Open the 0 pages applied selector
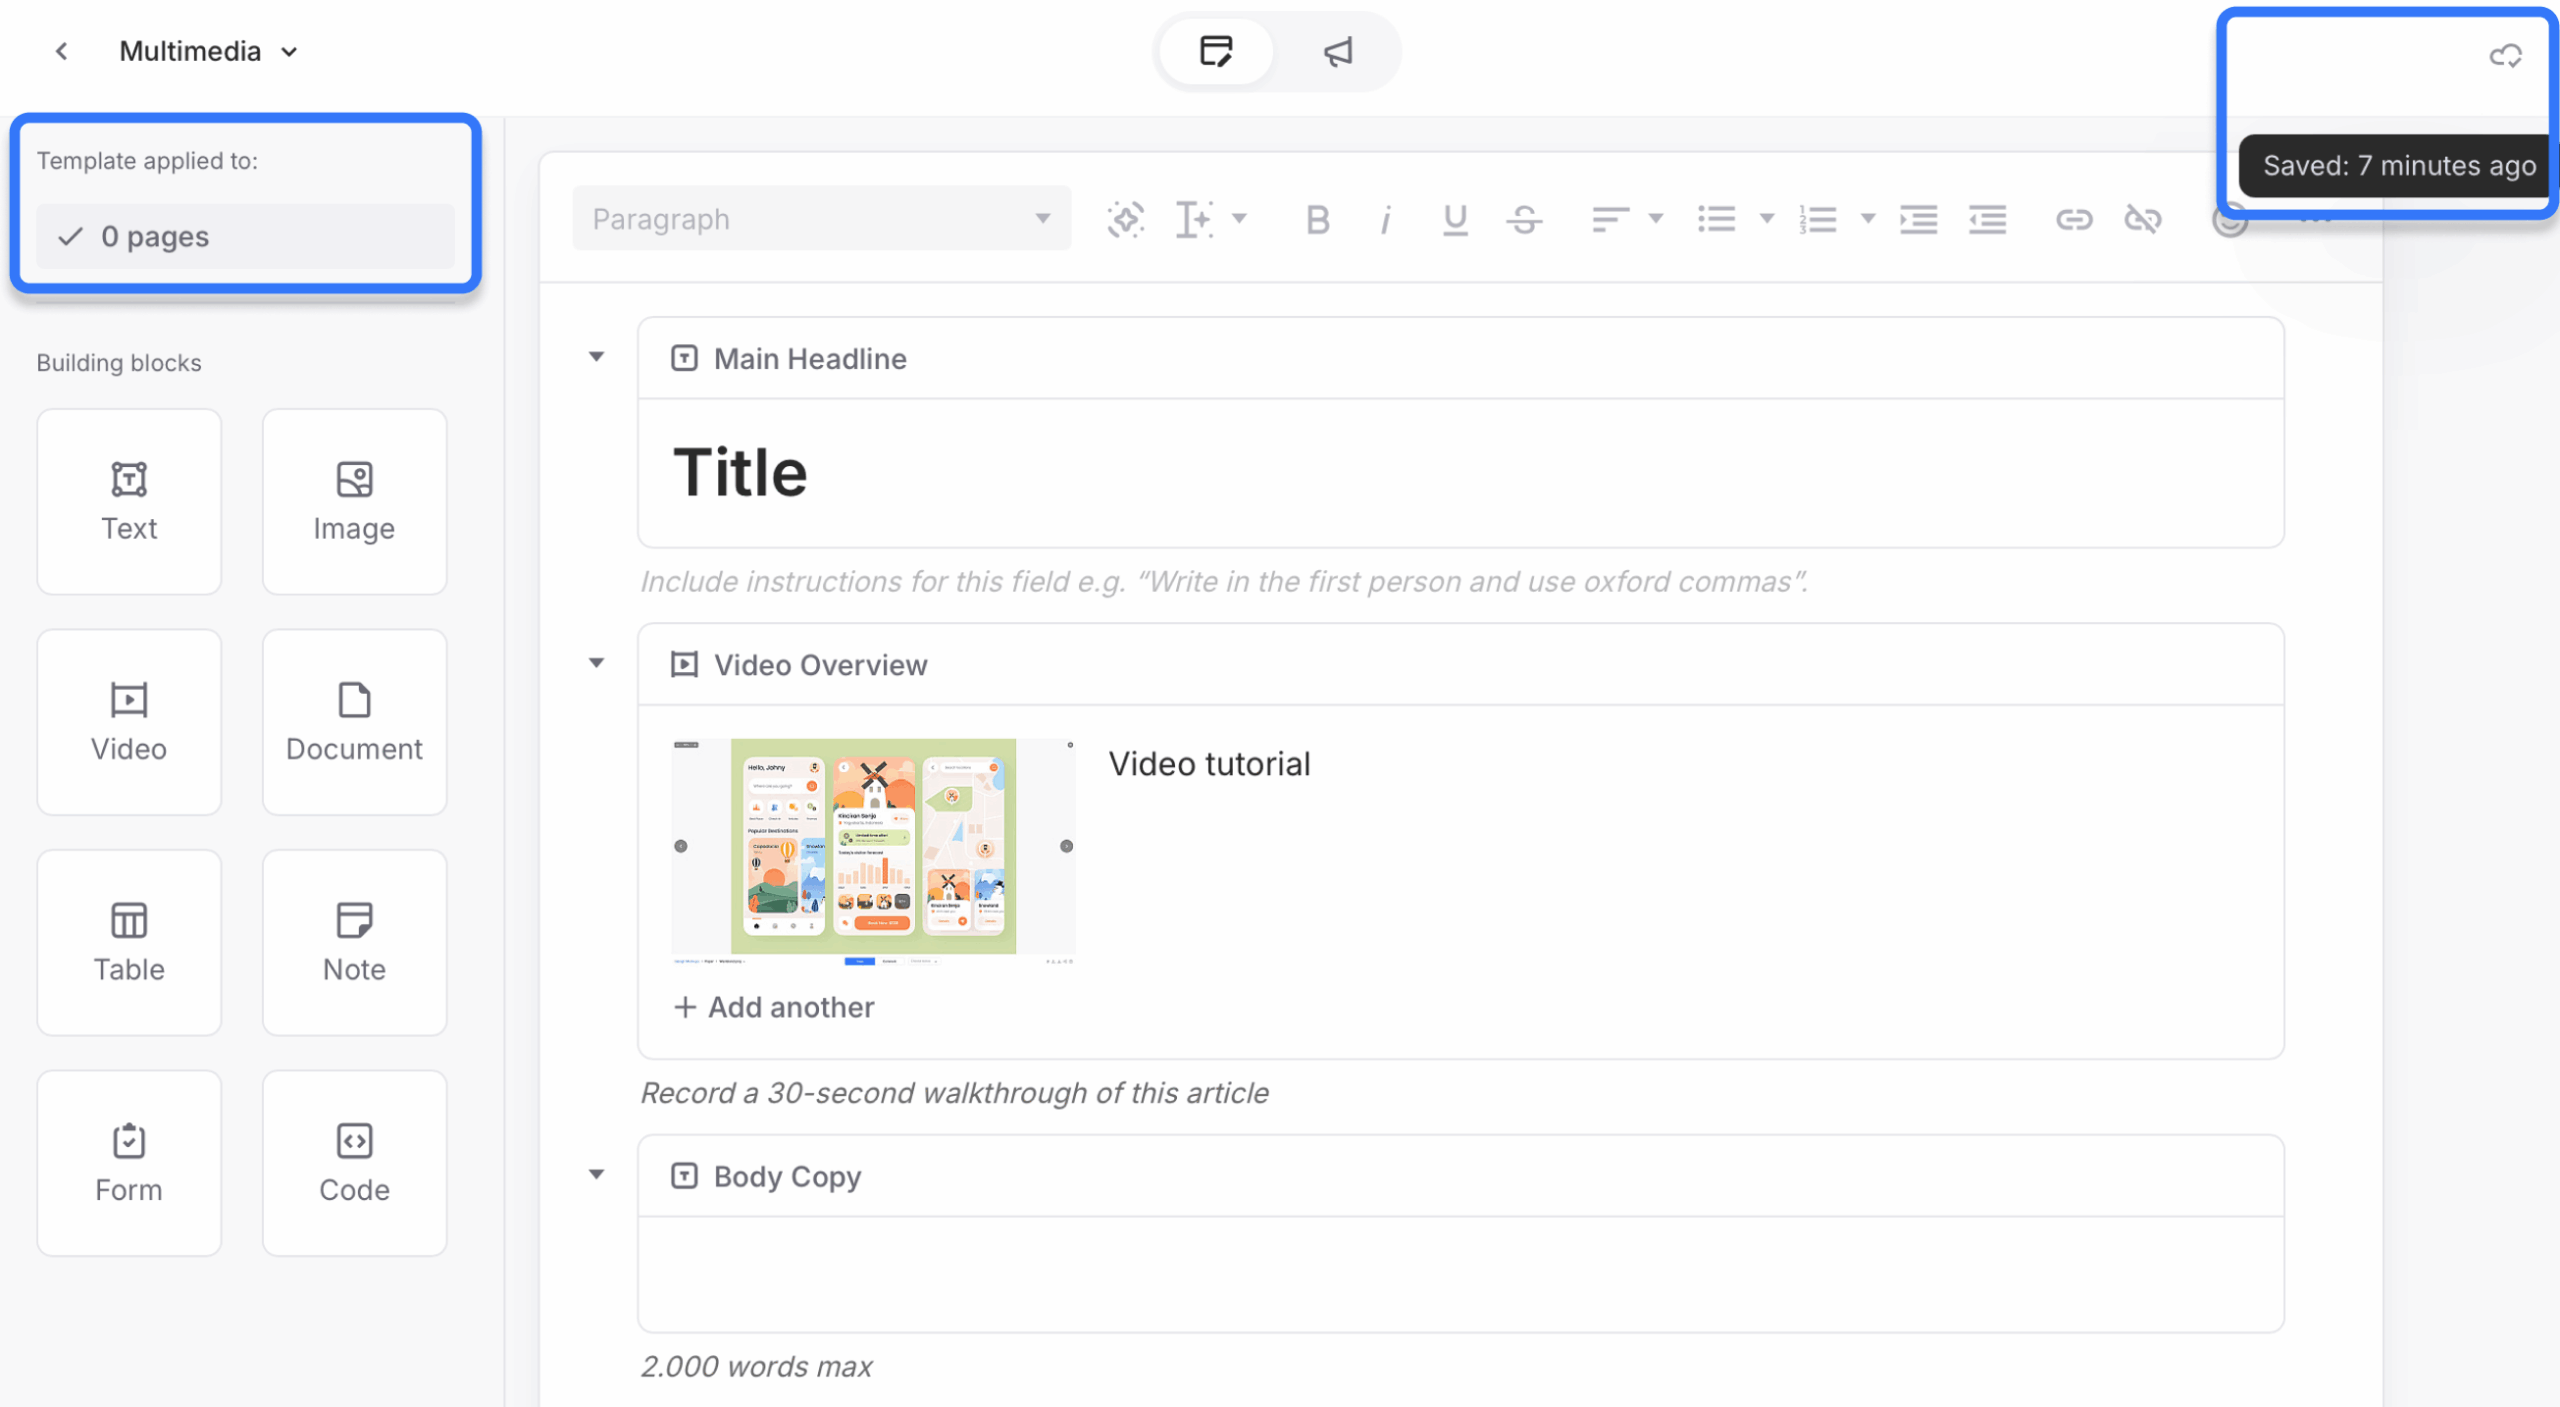The height and width of the screenshot is (1407, 2560). tap(245, 237)
